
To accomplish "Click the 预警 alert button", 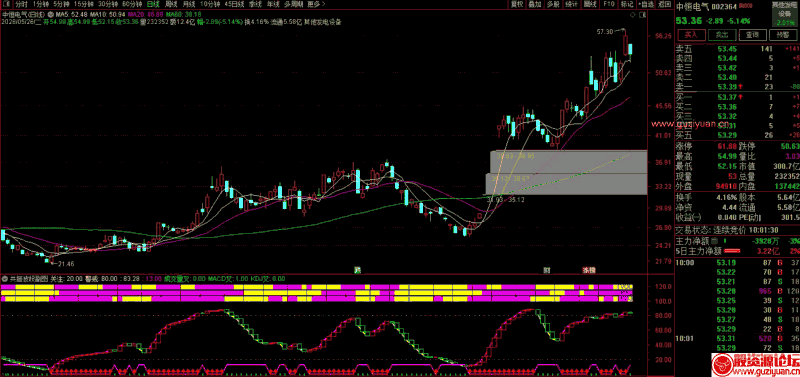I will click(783, 35).
